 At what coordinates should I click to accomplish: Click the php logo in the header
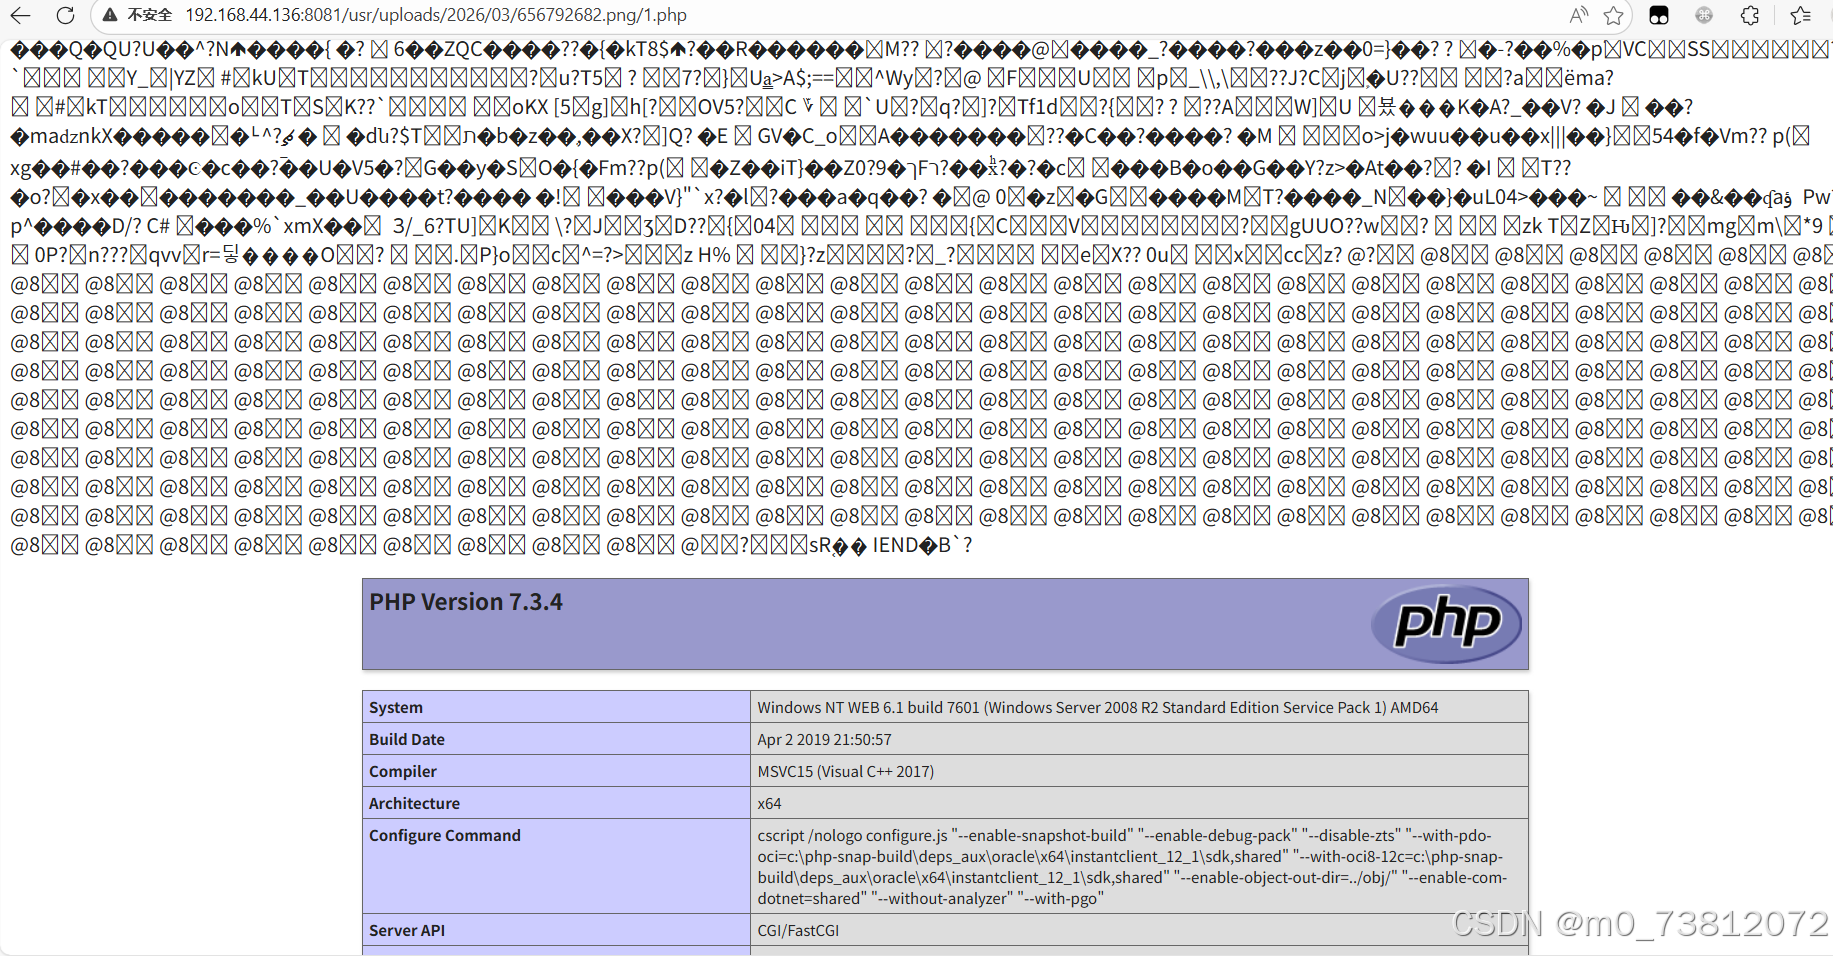pyautogui.click(x=1447, y=623)
